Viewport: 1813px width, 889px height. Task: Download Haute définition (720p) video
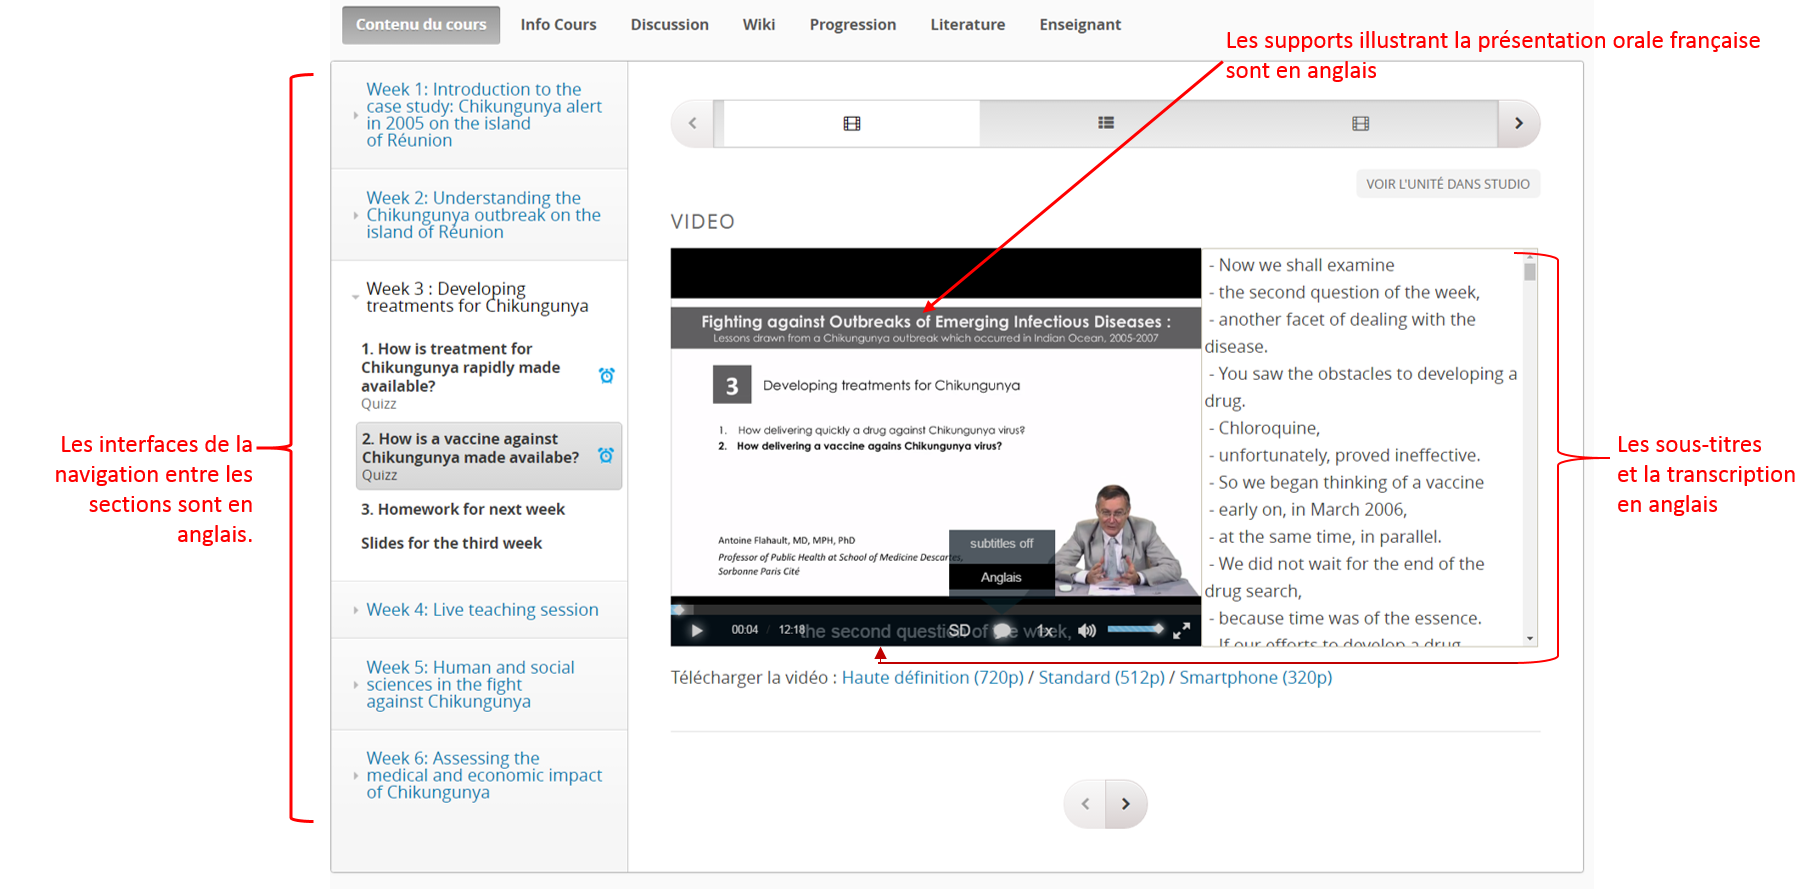click(933, 677)
